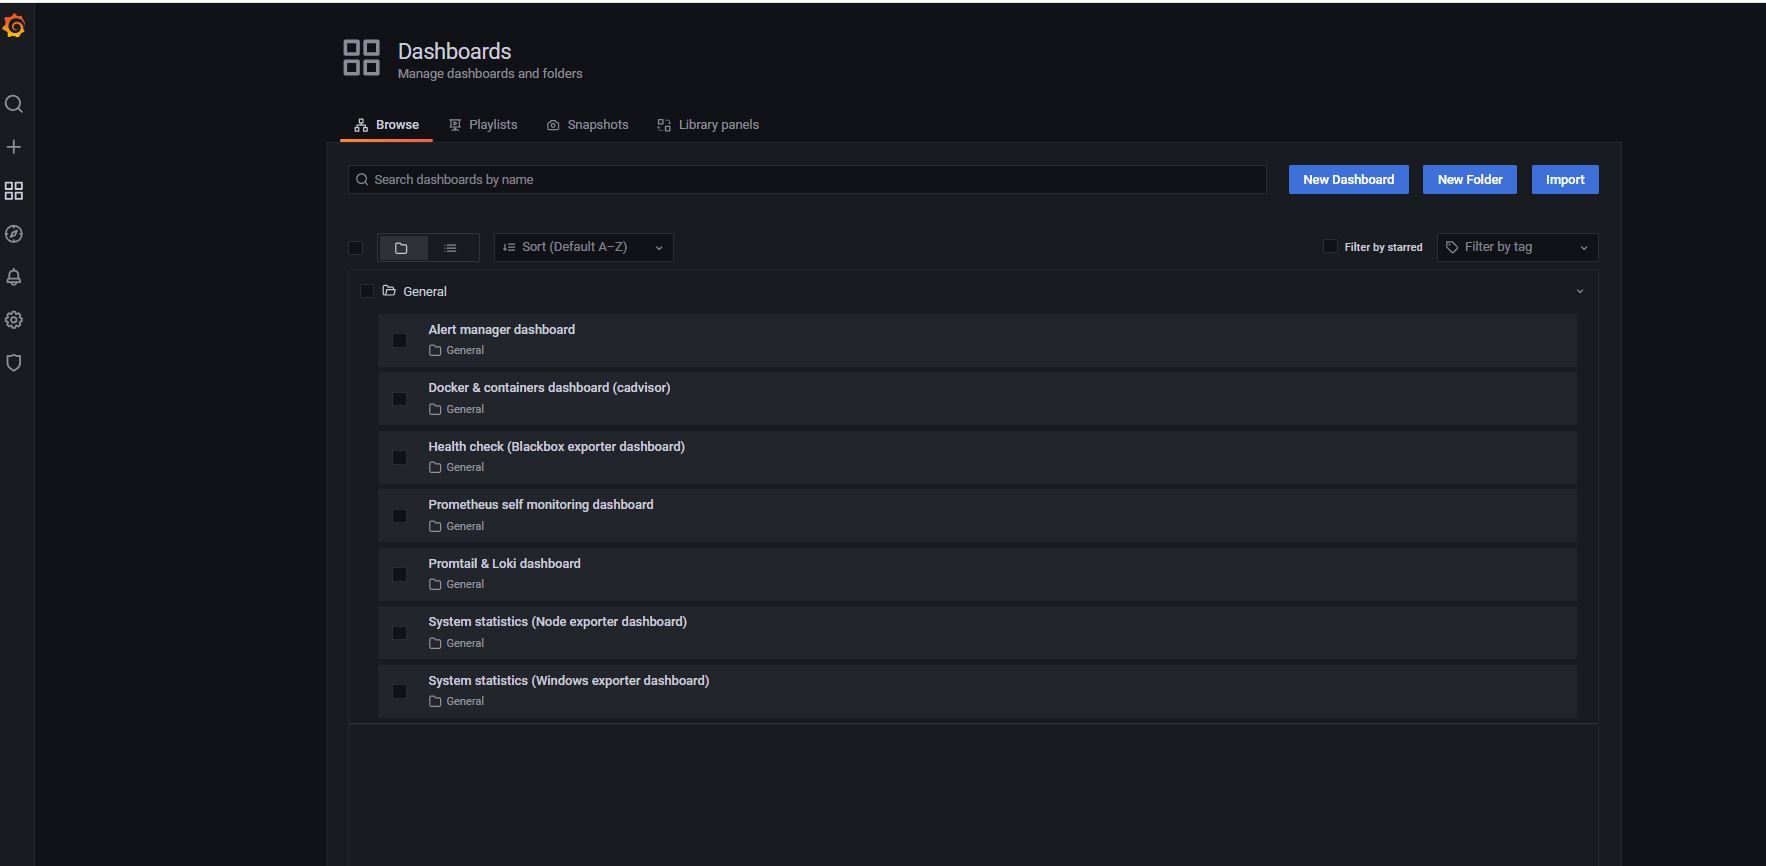This screenshot has width=1766, height=866.
Task: Open the Create plus icon in sidebar
Action: coord(14,147)
